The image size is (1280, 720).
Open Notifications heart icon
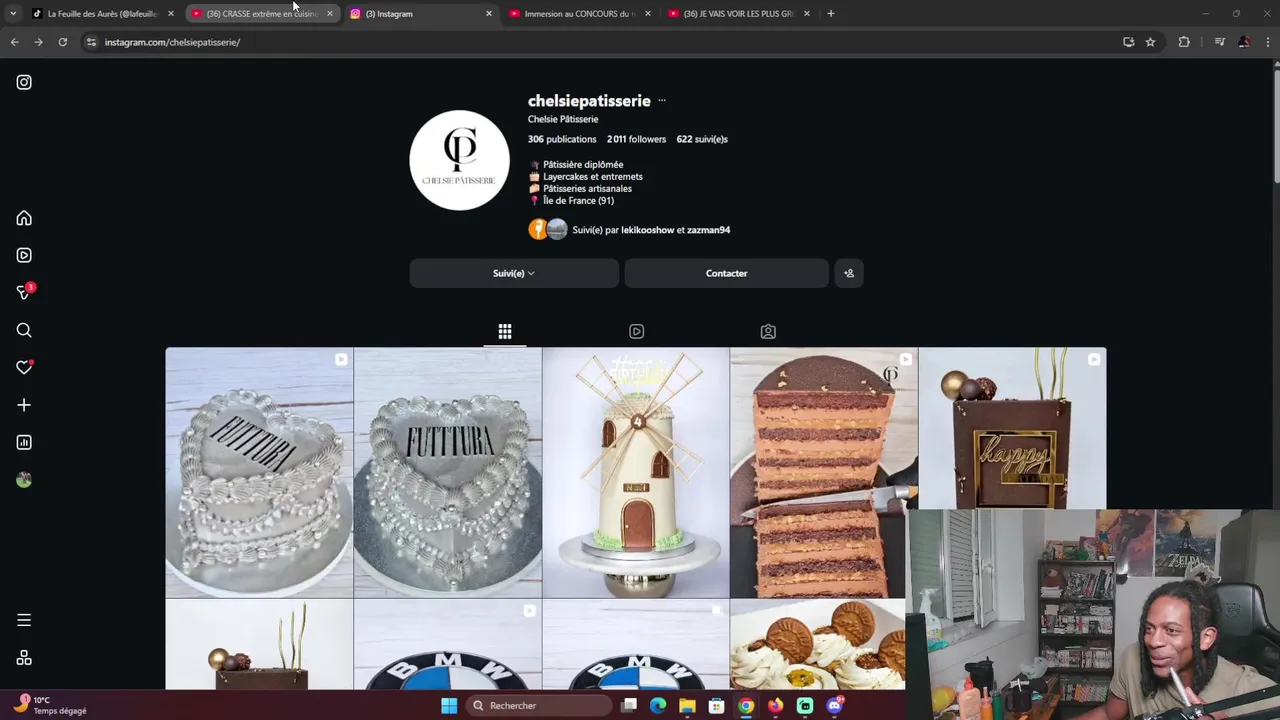click(x=24, y=367)
